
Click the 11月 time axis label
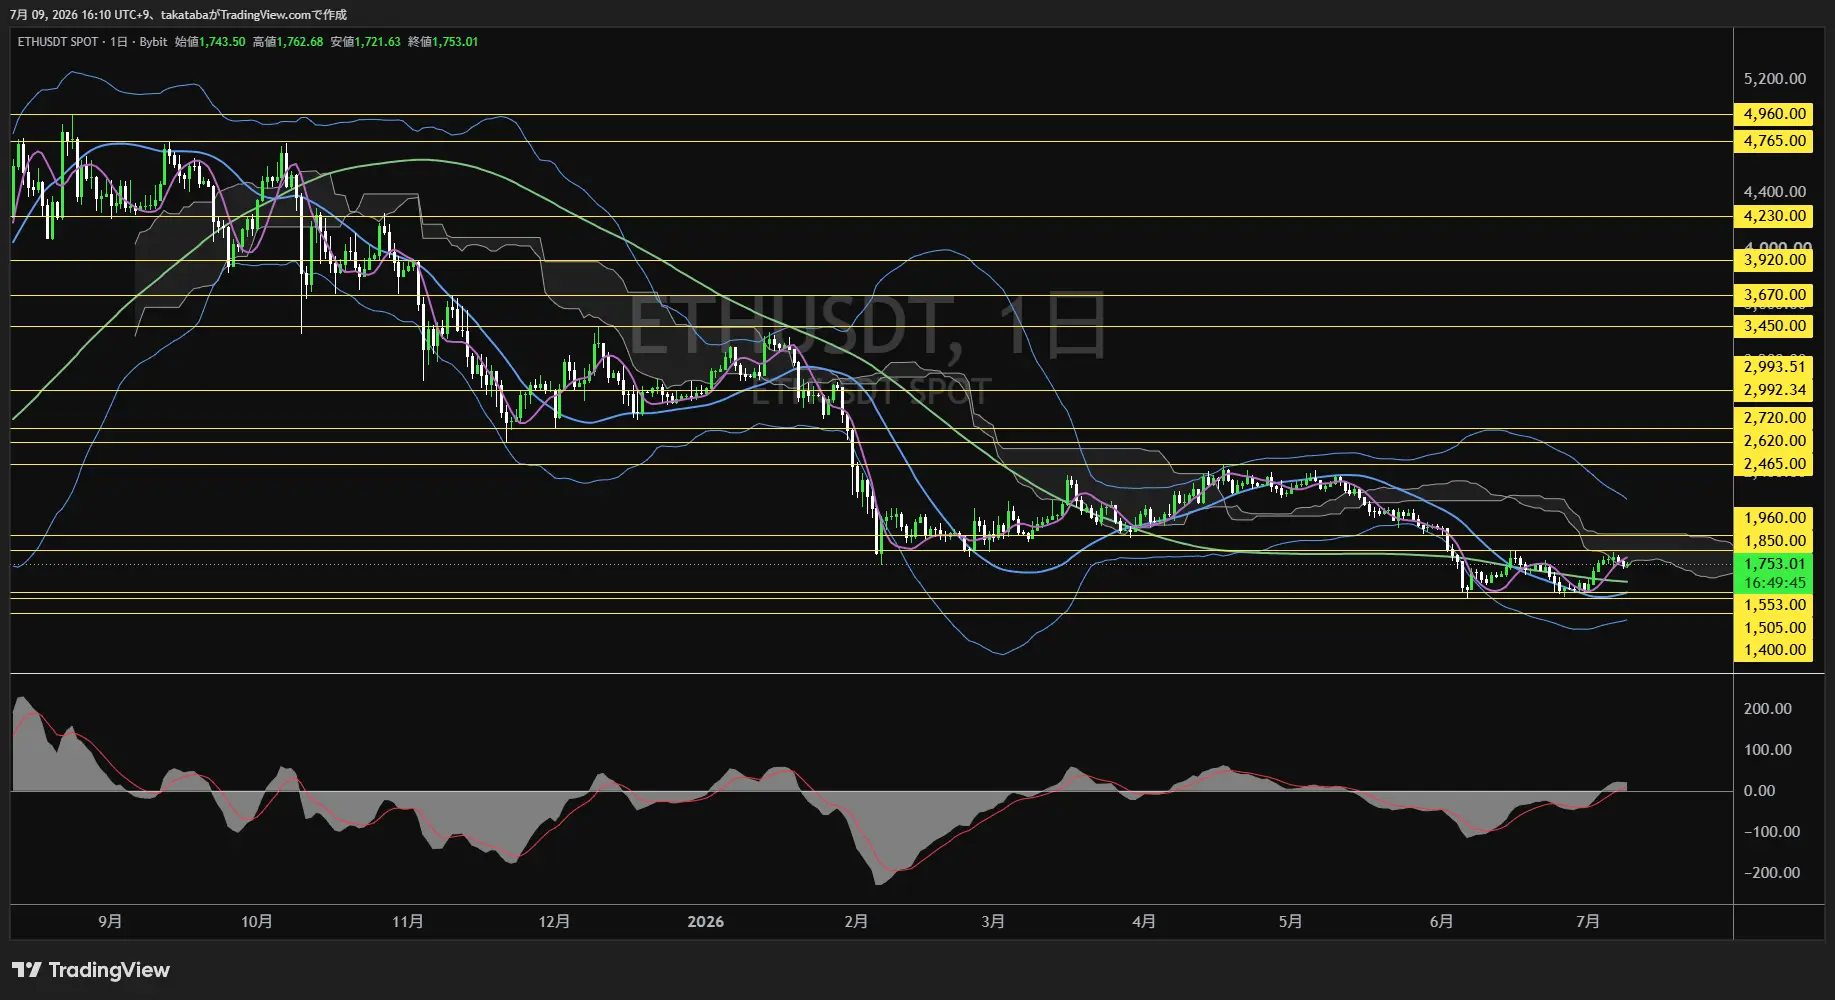(408, 921)
